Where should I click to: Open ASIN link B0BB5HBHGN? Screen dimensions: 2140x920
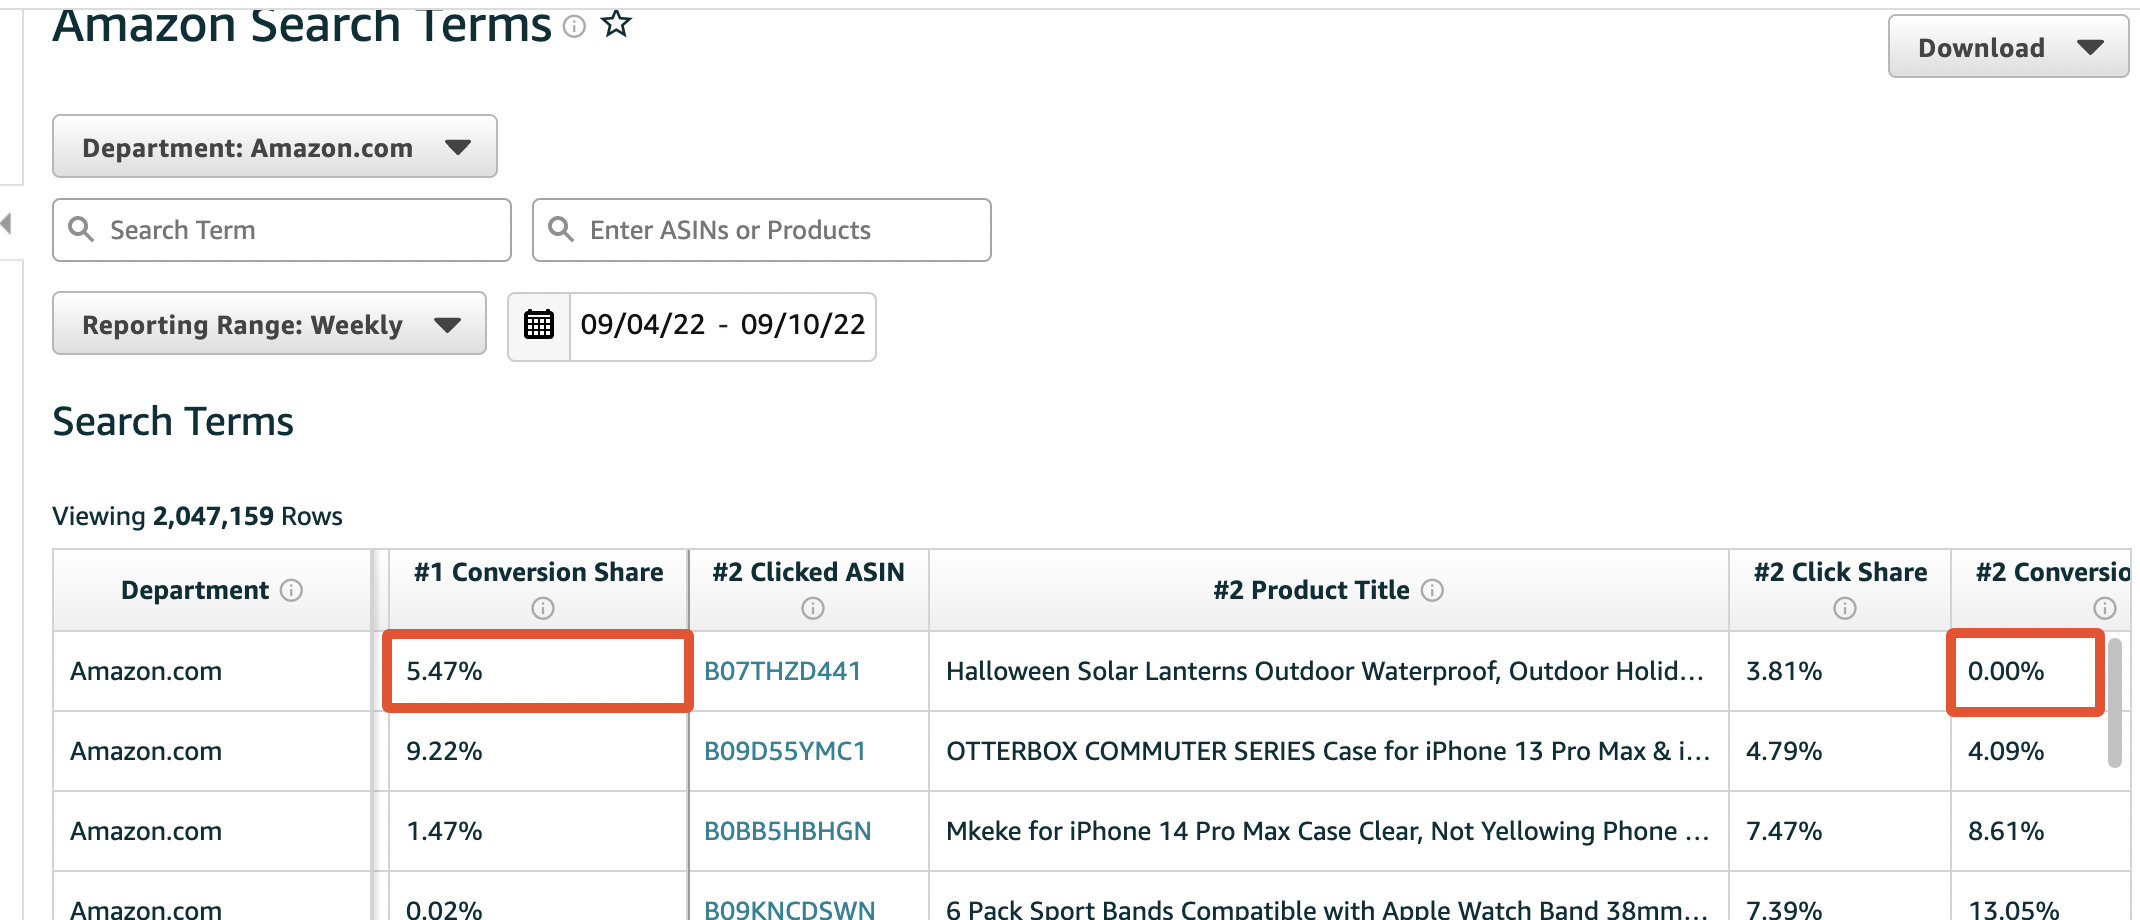[x=787, y=831]
